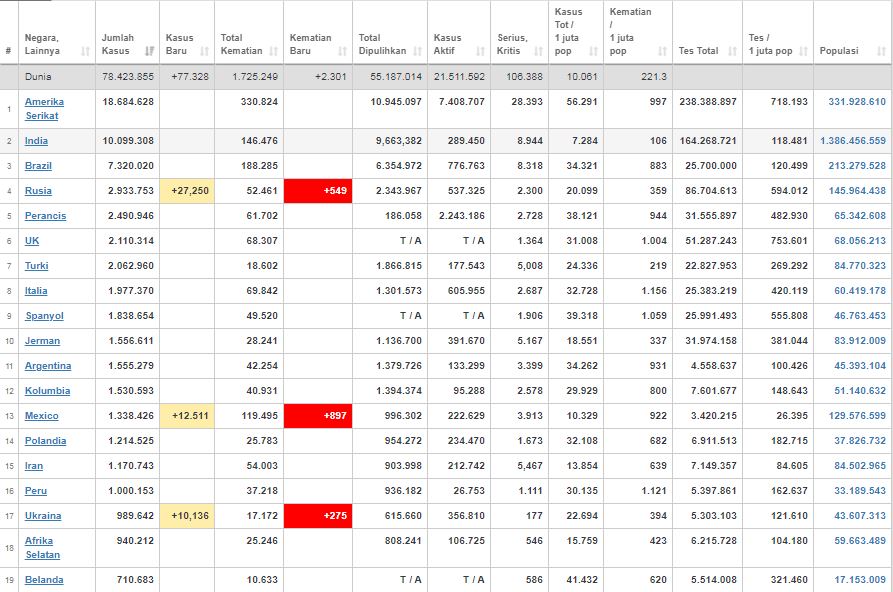This screenshot has width=893, height=592.
Task: Select Rusia new cases cell +27,250
Action: click(187, 191)
